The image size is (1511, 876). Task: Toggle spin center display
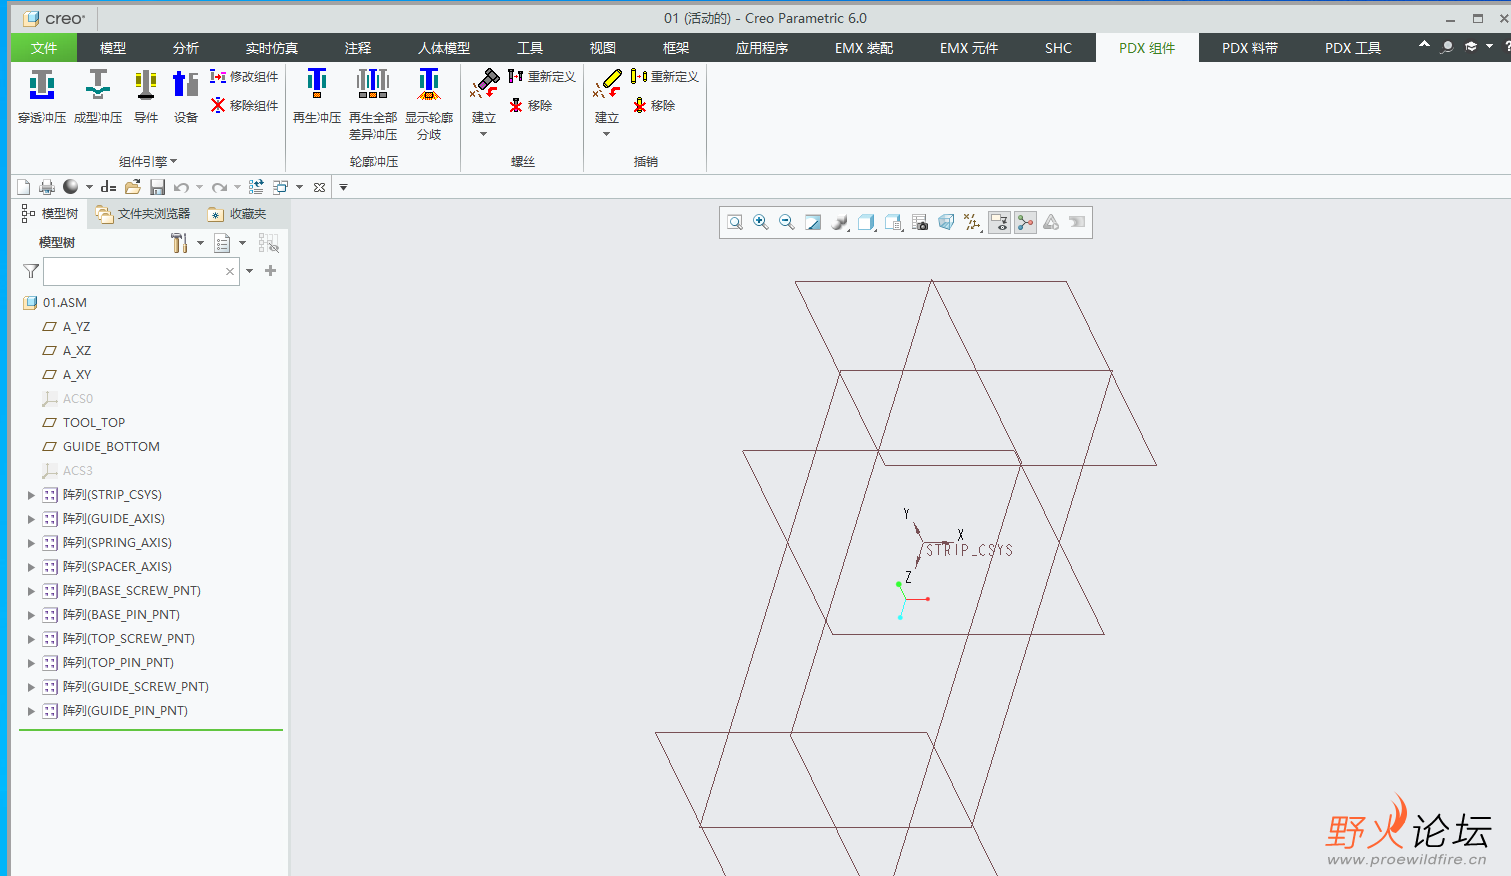click(1025, 223)
